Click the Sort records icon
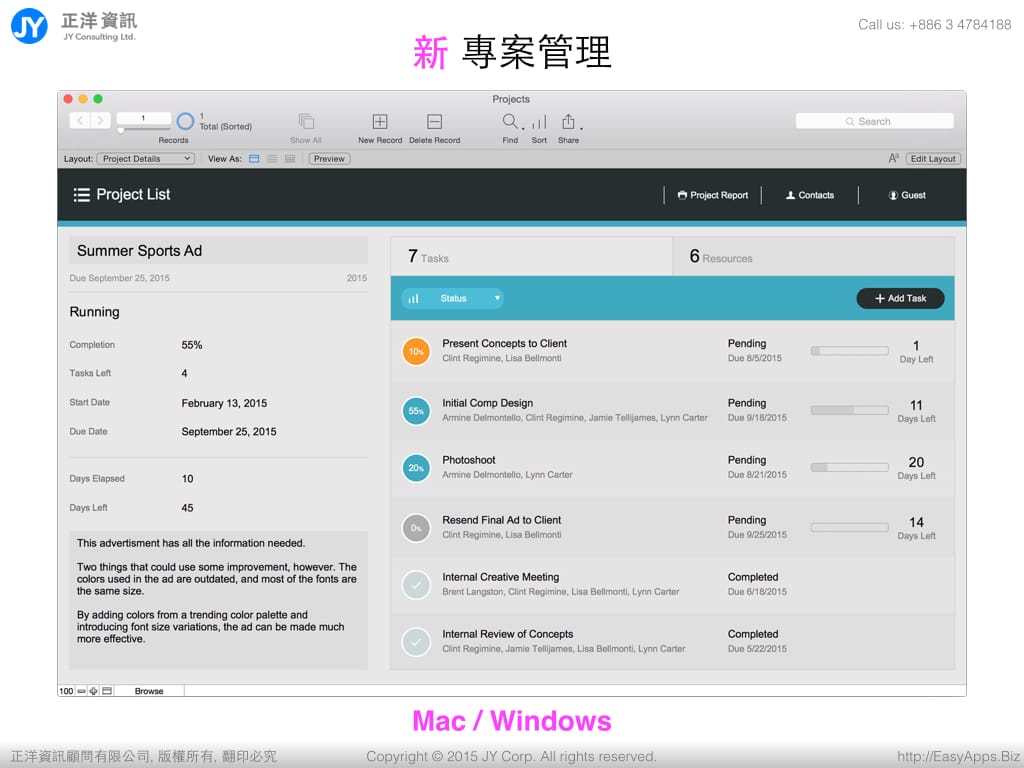 coord(539,123)
